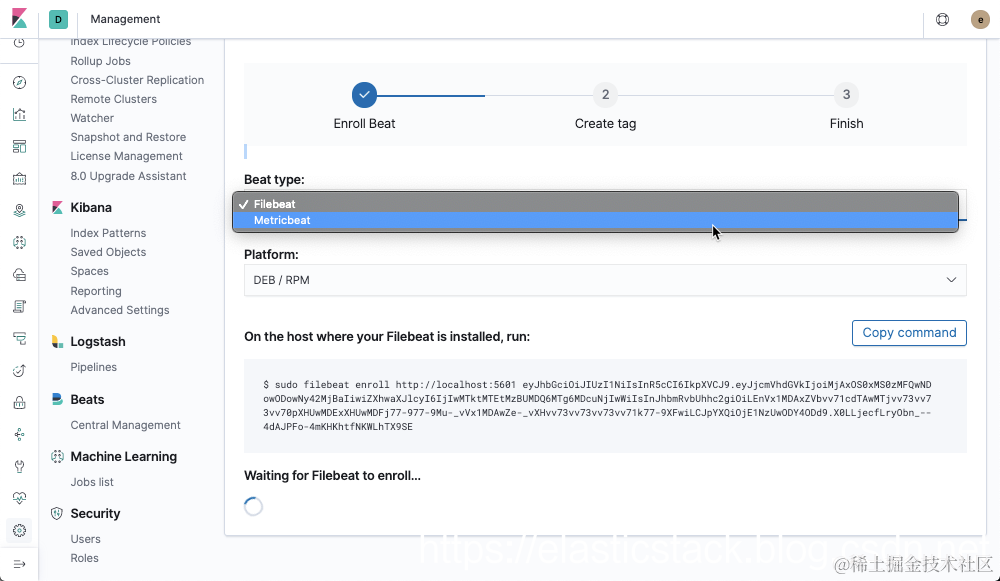
Task: Click the Logstash section heading
Action: tap(98, 342)
